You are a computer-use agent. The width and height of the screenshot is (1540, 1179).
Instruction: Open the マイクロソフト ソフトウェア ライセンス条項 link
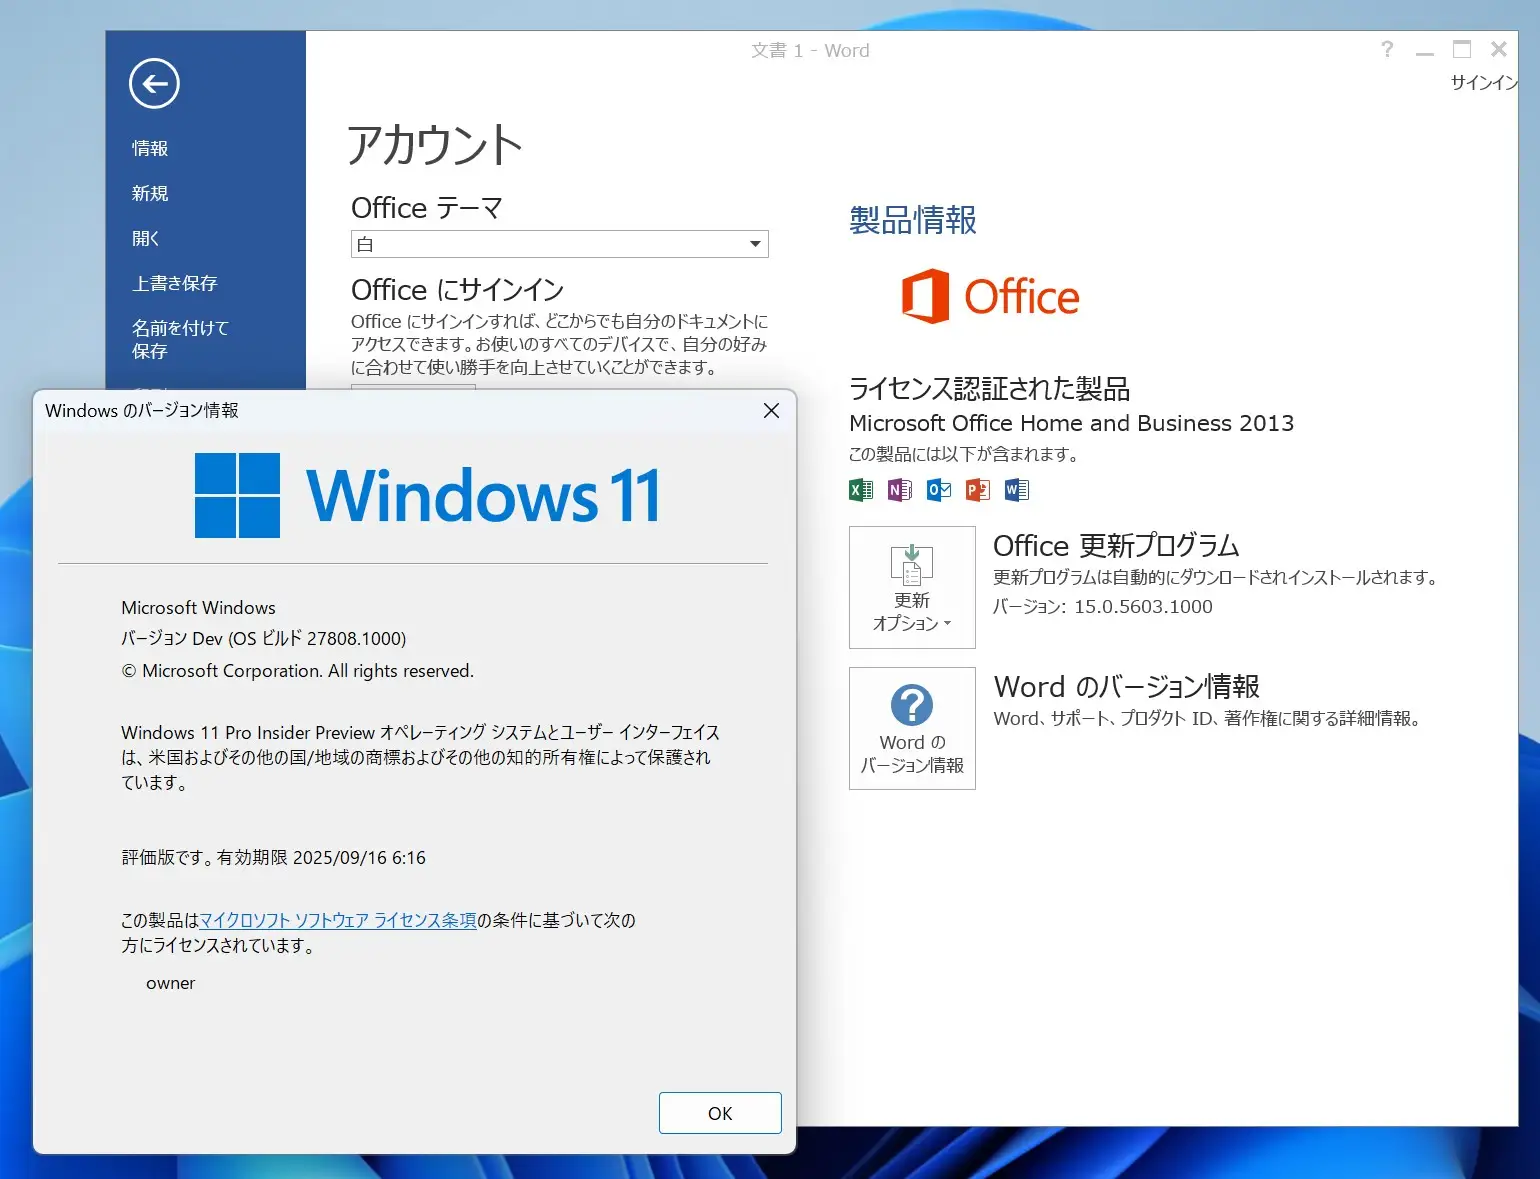click(339, 920)
